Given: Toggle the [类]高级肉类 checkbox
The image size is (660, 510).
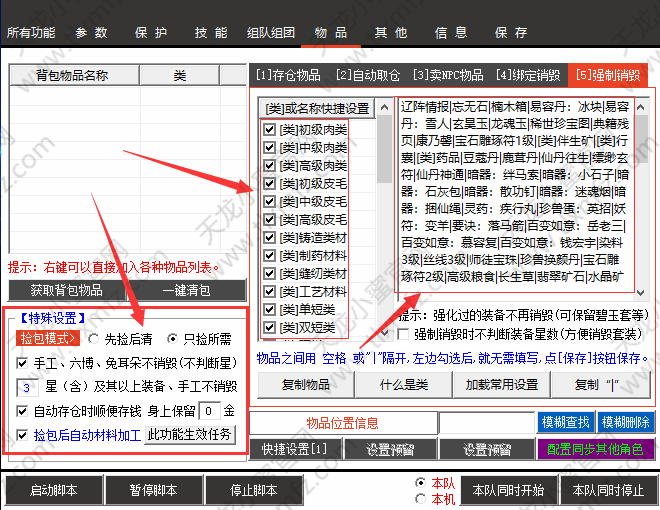Looking at the screenshot, I should click(x=269, y=166).
